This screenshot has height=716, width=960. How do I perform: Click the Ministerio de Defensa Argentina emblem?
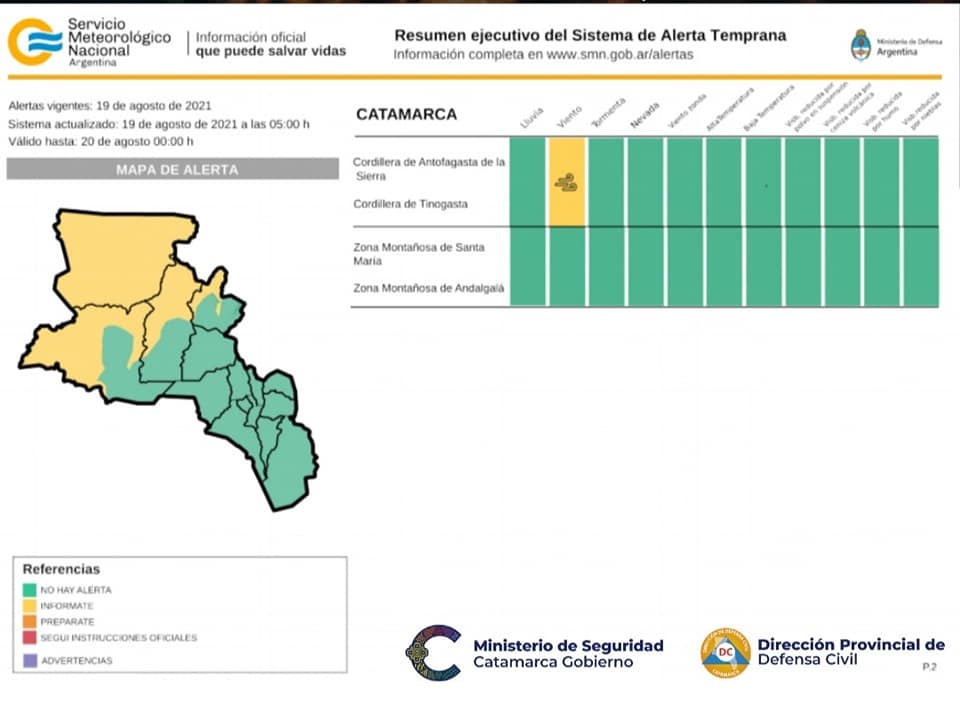860,45
